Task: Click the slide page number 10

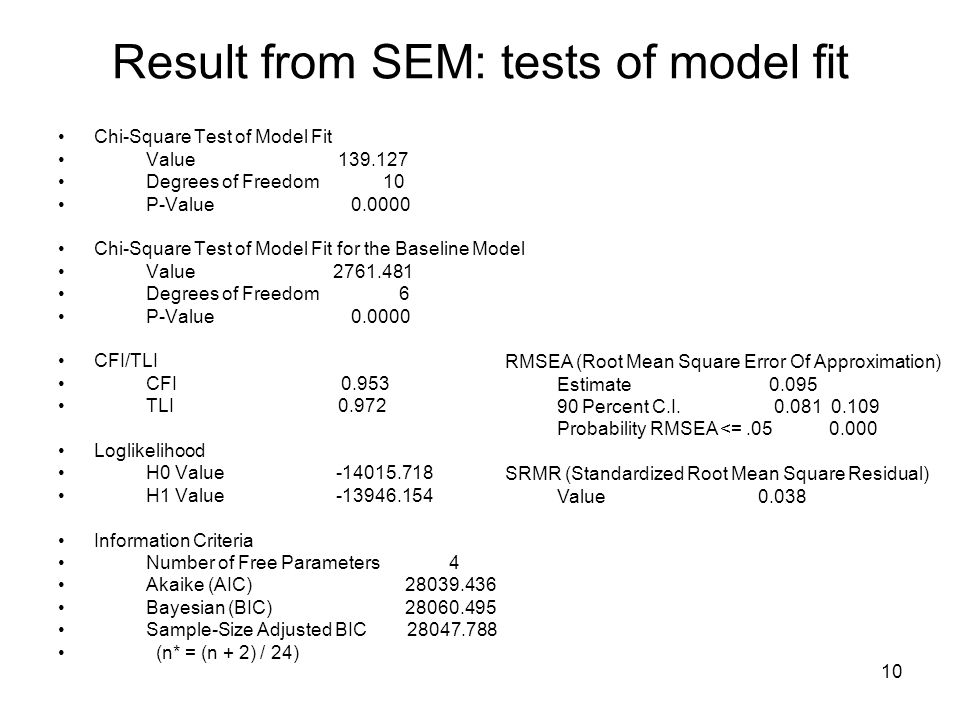Action: 891,672
